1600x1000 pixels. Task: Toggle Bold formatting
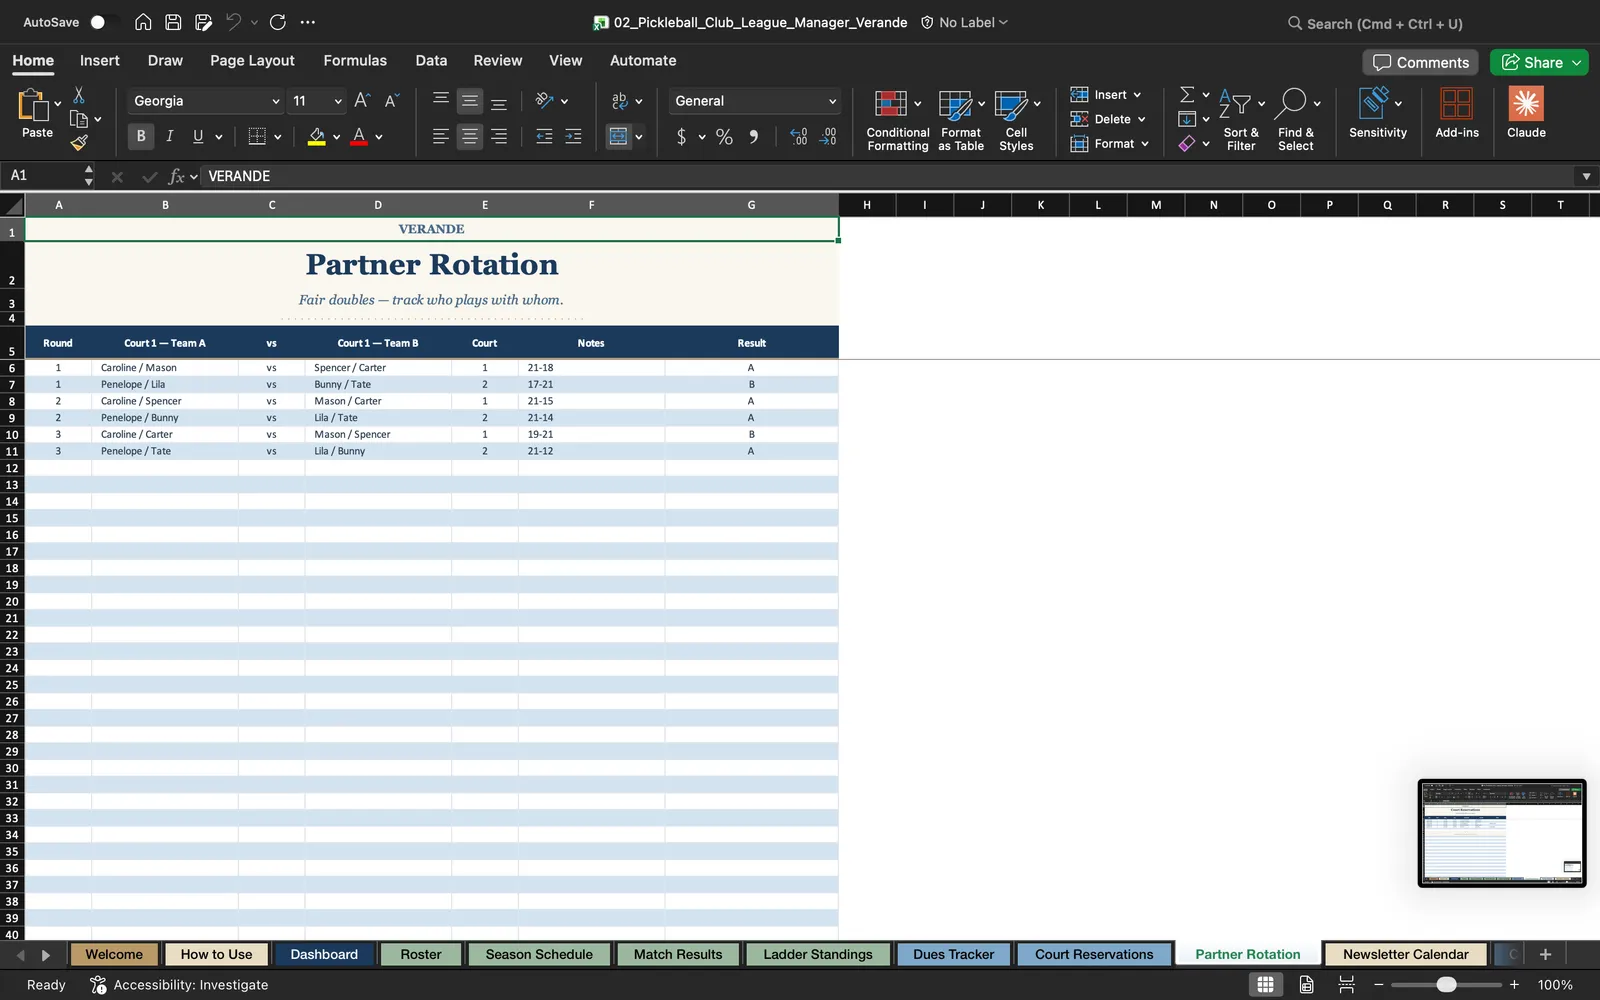[140, 137]
